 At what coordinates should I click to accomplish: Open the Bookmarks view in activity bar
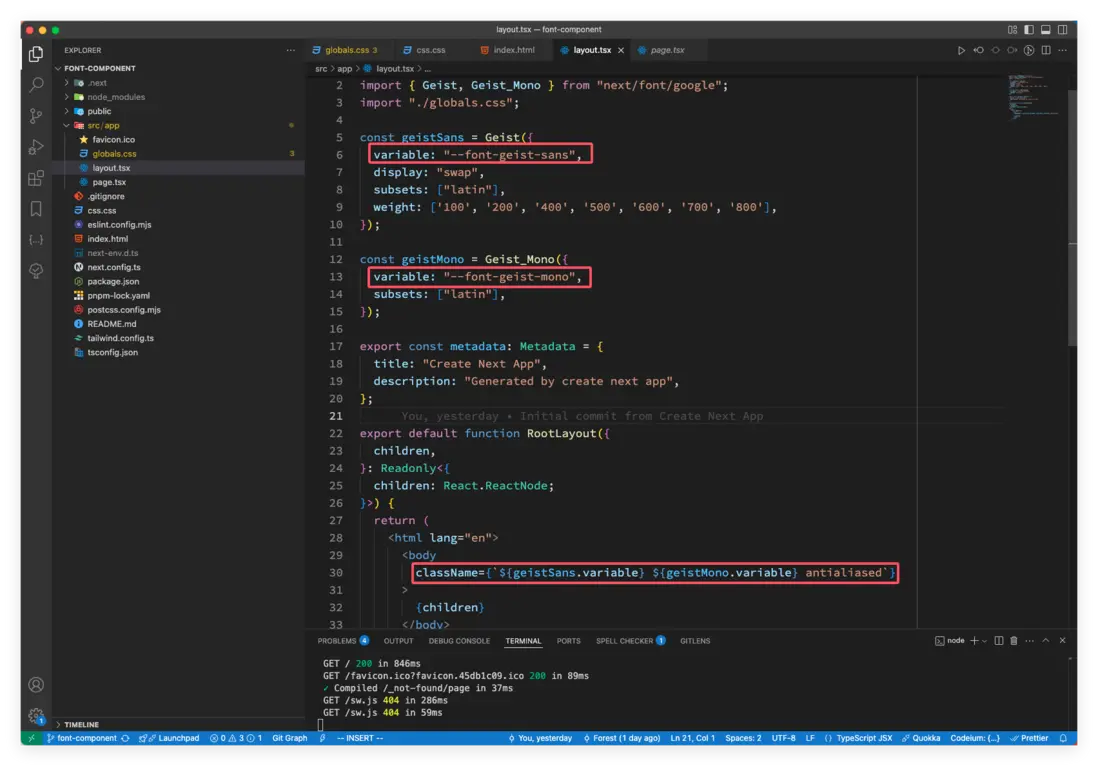pyautogui.click(x=36, y=209)
